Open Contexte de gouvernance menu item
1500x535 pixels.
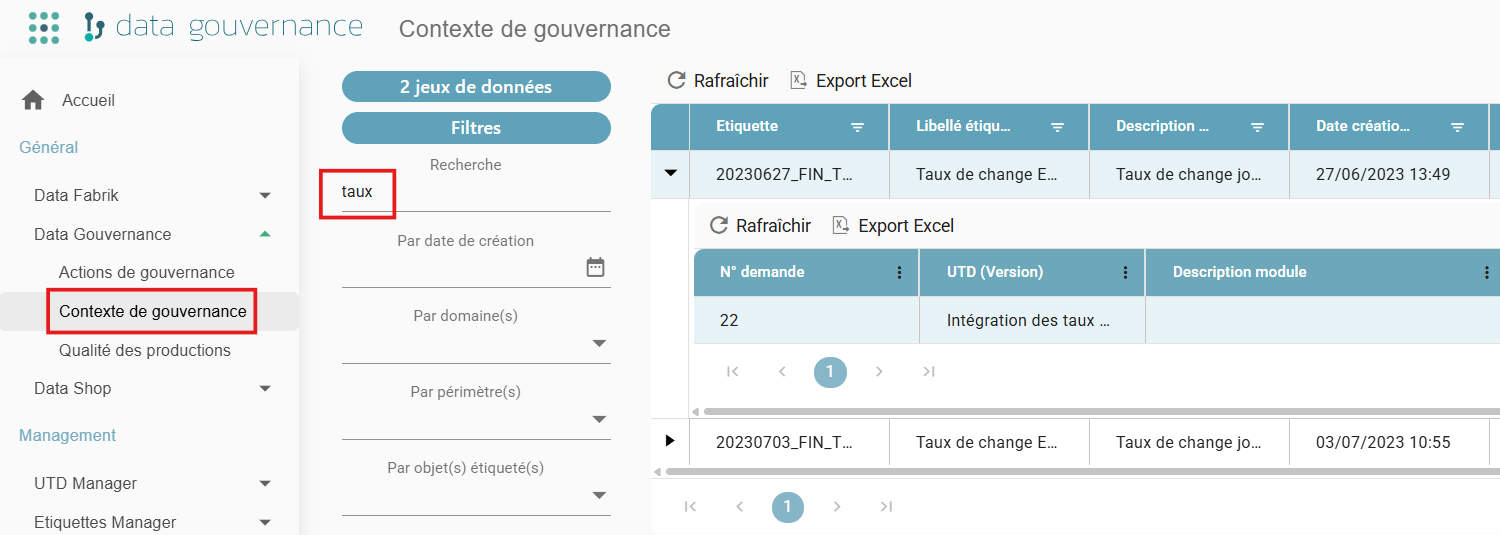152,311
